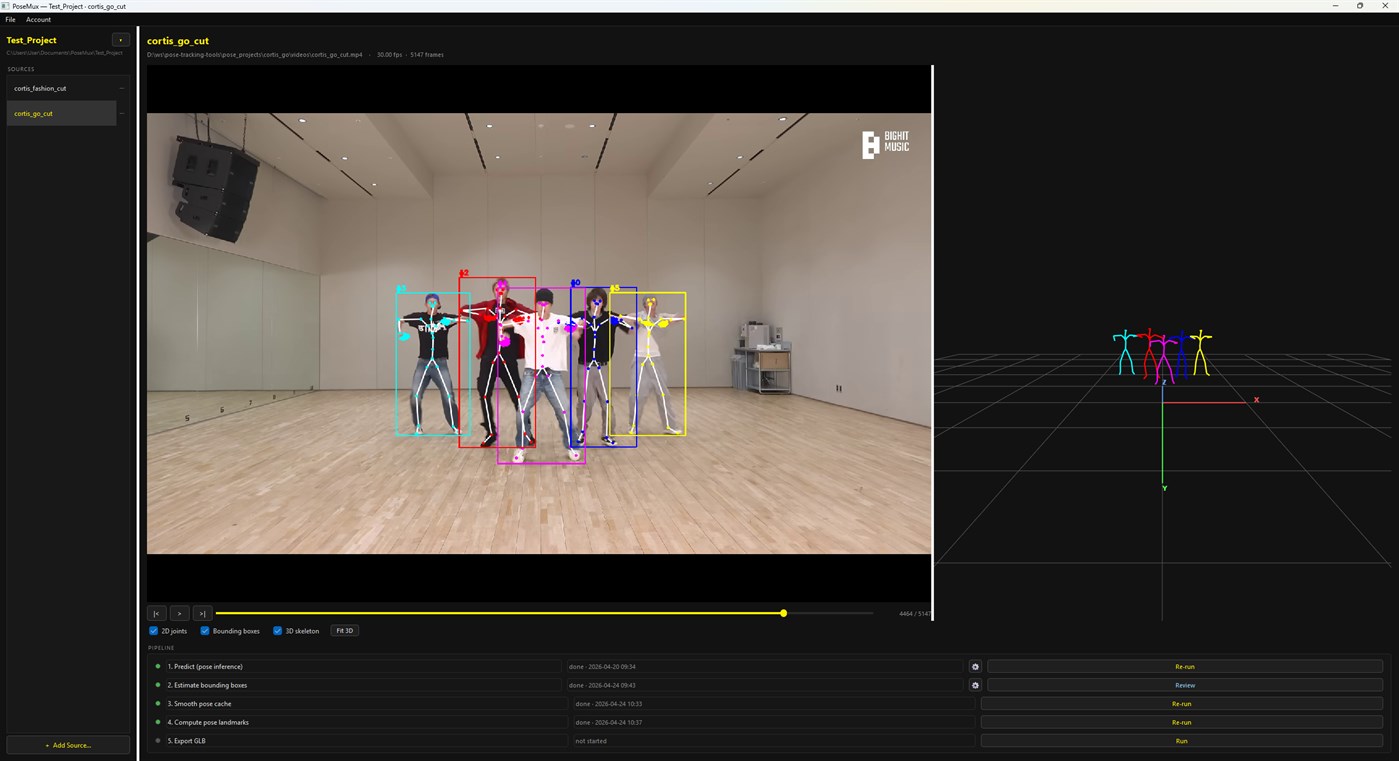Click the Test_Project title in the sidebar
This screenshot has width=1399, height=761.
pos(32,40)
